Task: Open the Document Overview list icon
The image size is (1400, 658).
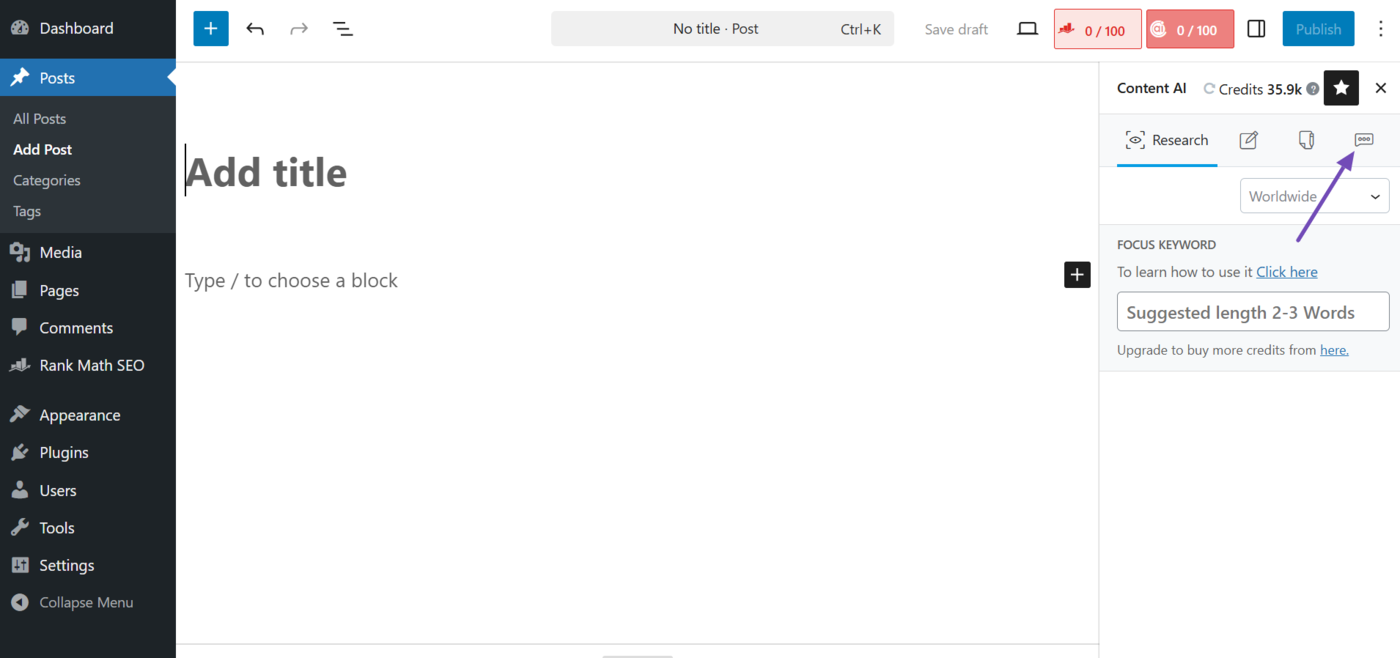Action: (343, 28)
